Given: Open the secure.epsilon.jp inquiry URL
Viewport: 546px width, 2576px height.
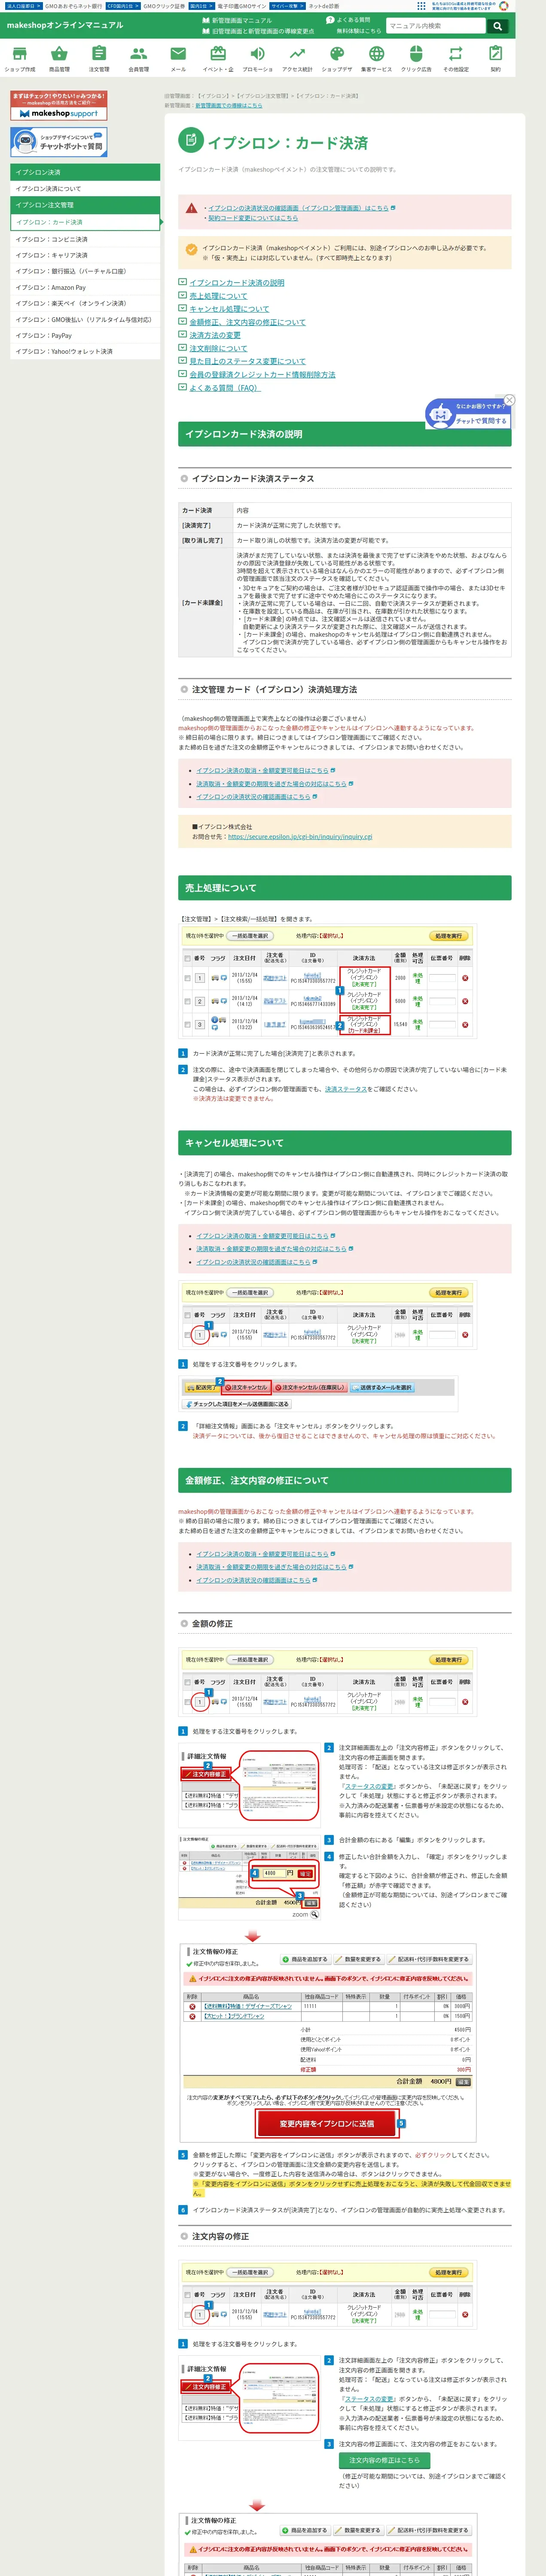Looking at the screenshot, I should pos(300,837).
